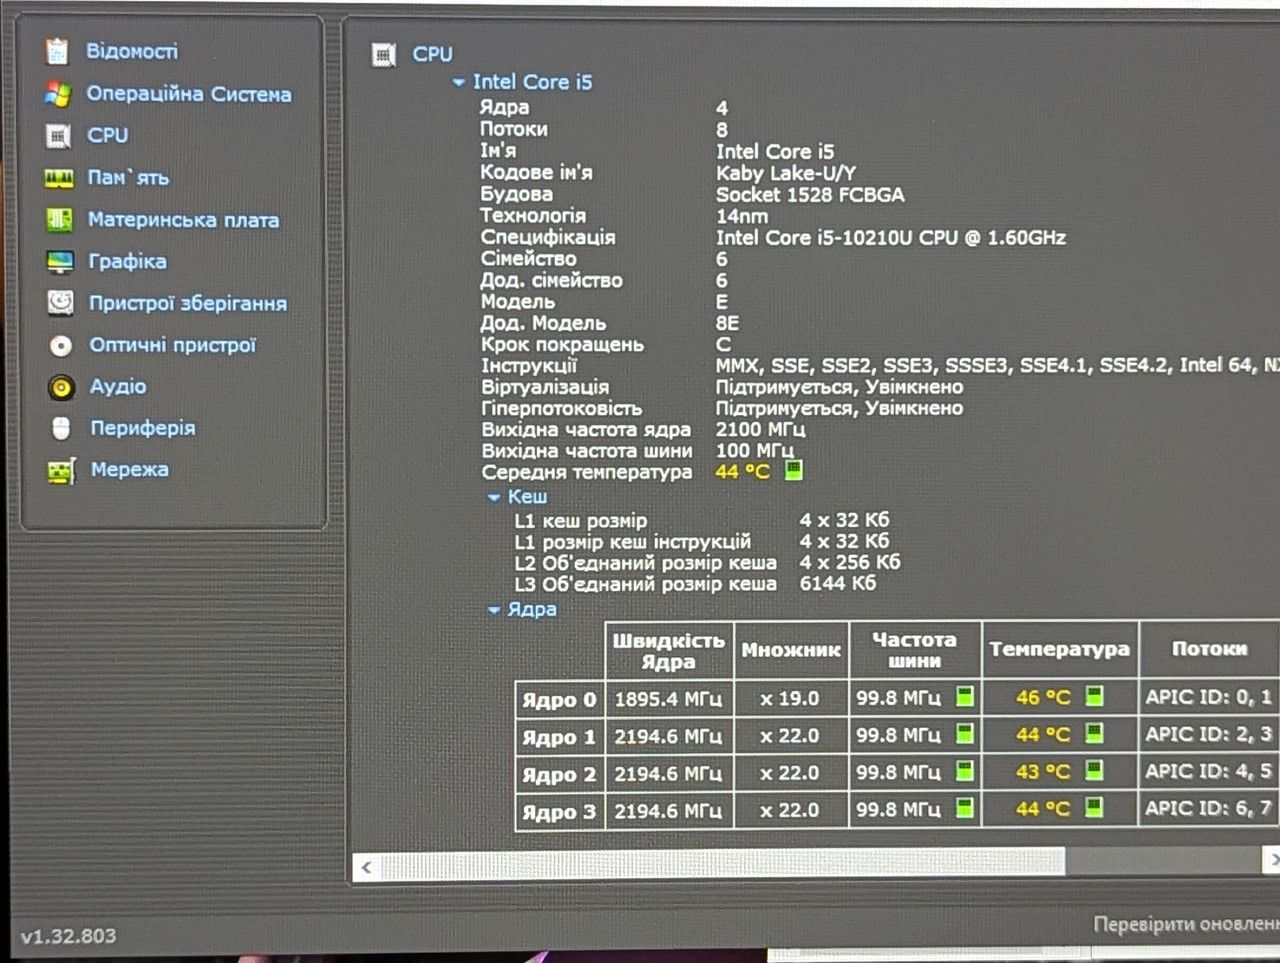Click the Операційна Система Windows flag icon
1280x963 pixels.
point(58,94)
